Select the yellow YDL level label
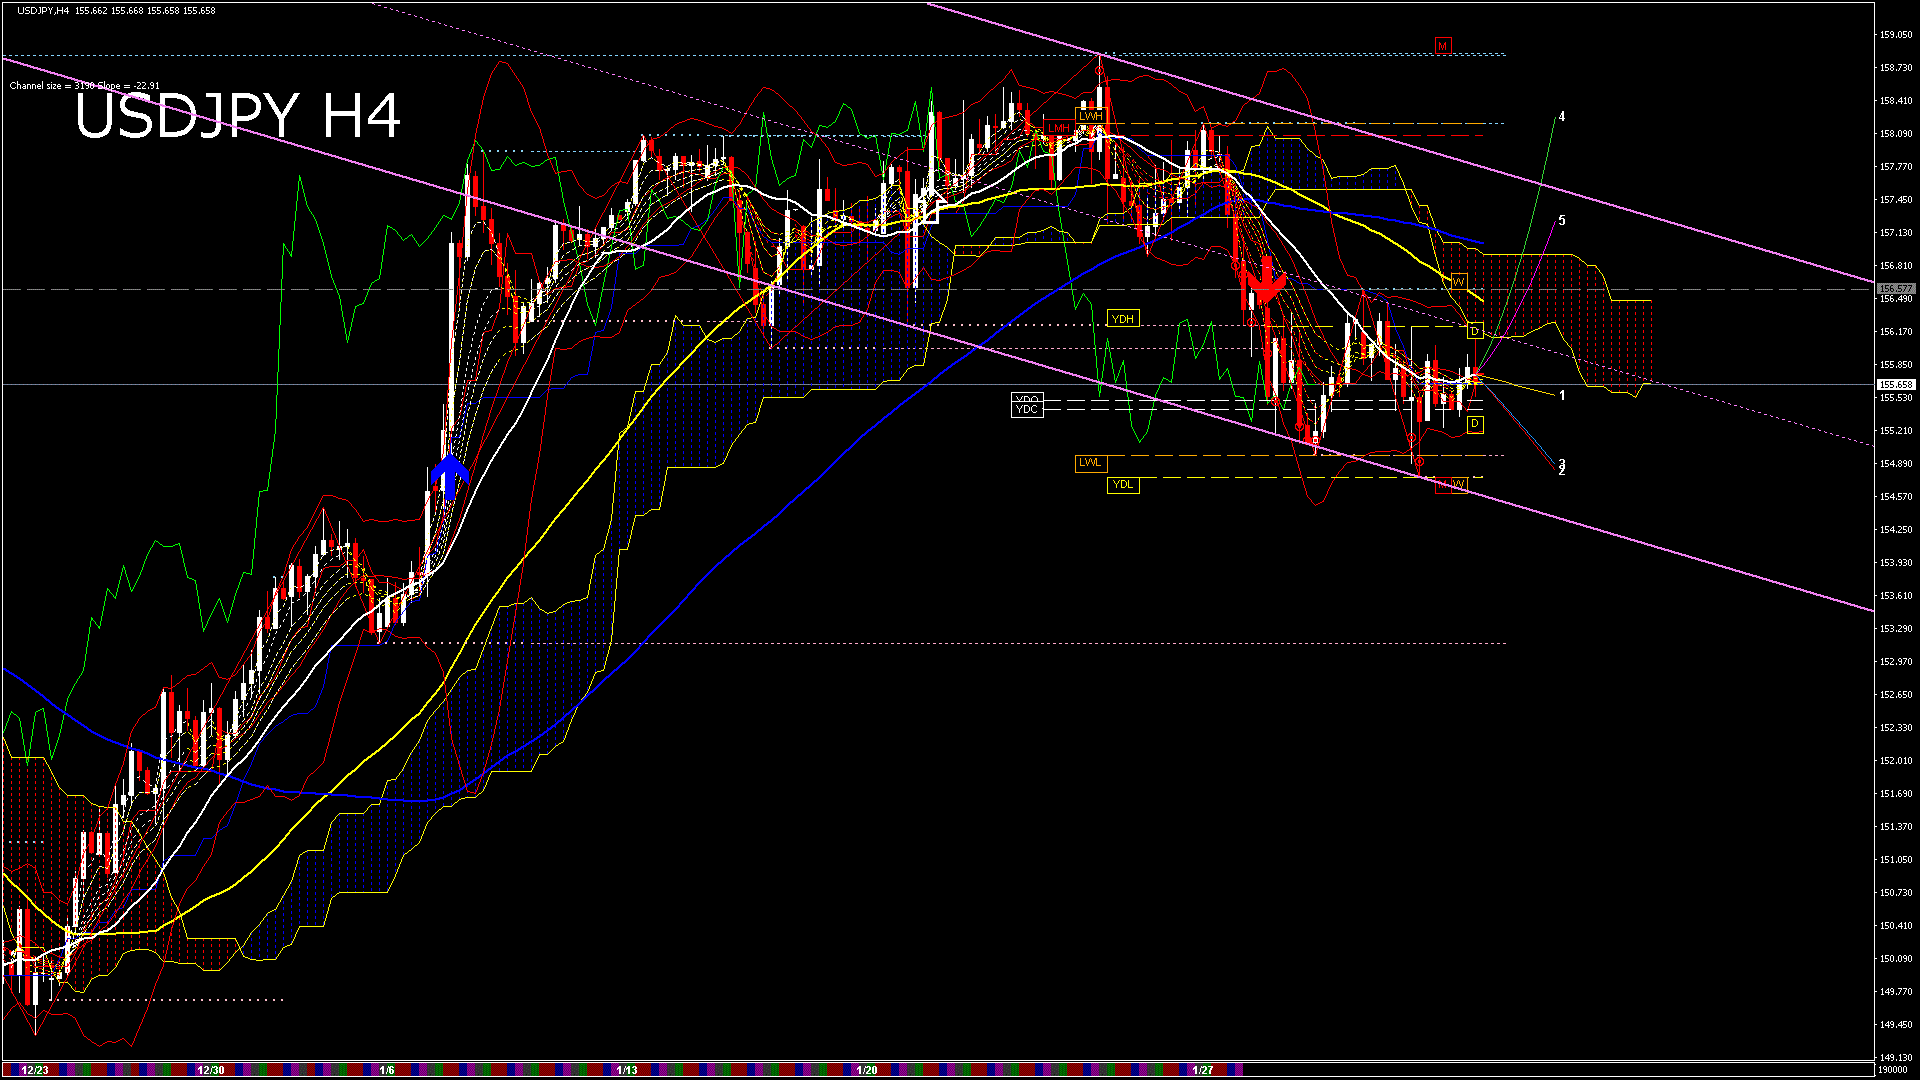 [1123, 485]
